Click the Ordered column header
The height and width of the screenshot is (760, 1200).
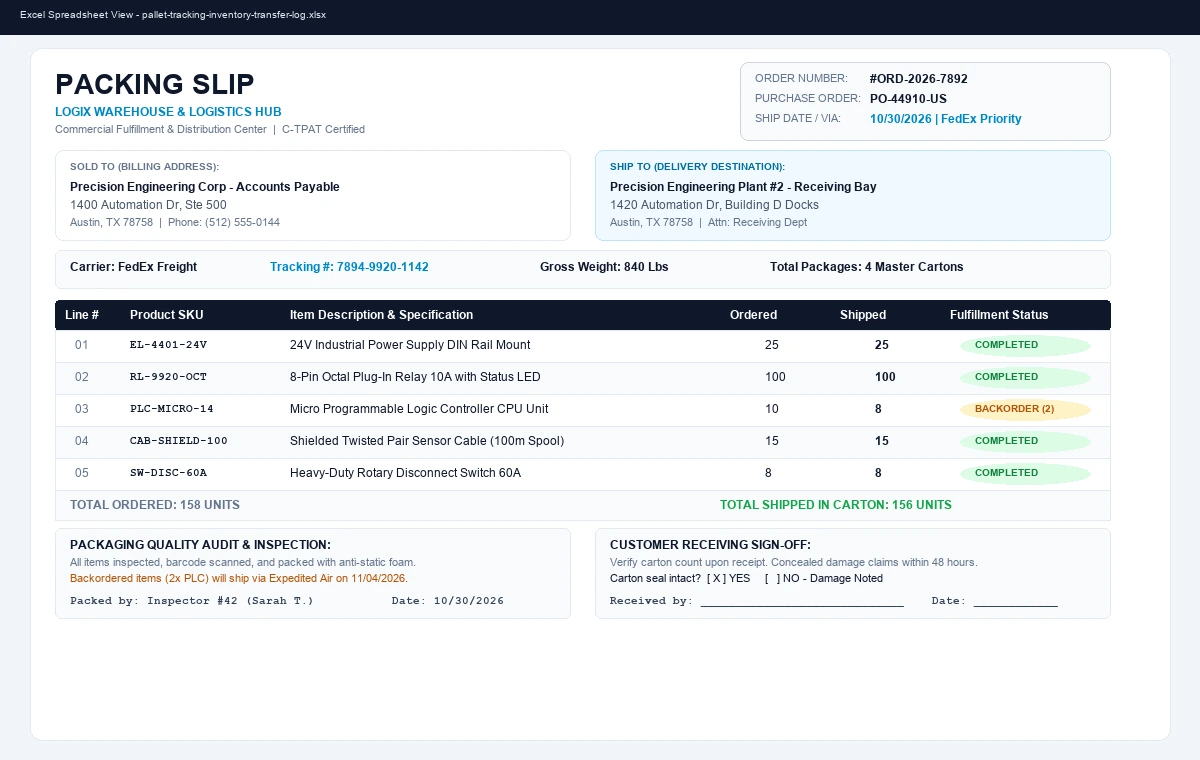(x=754, y=315)
